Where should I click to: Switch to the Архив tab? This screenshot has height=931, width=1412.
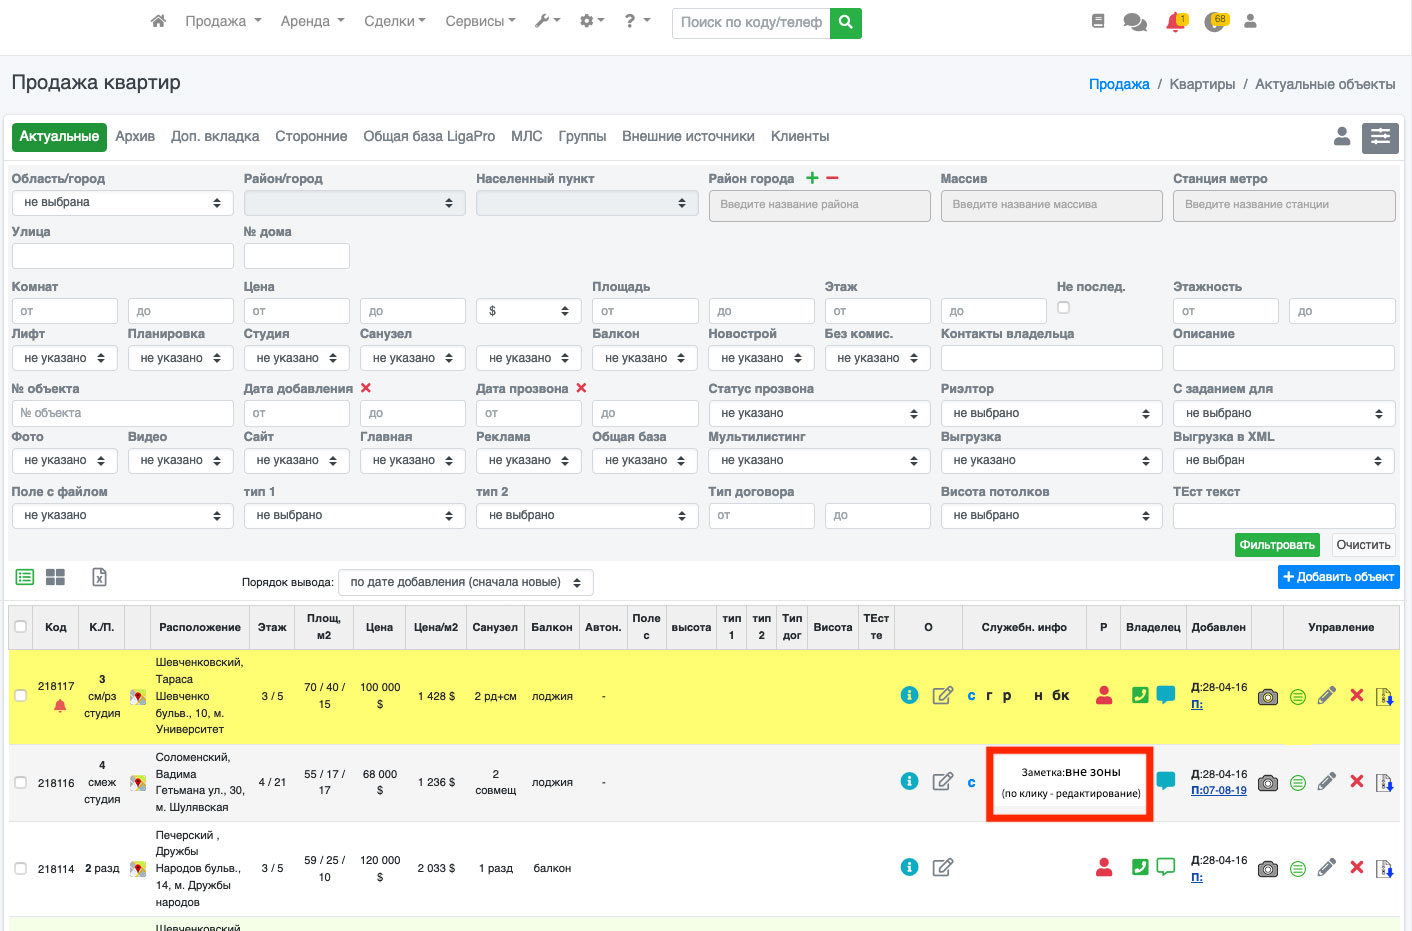click(x=135, y=137)
